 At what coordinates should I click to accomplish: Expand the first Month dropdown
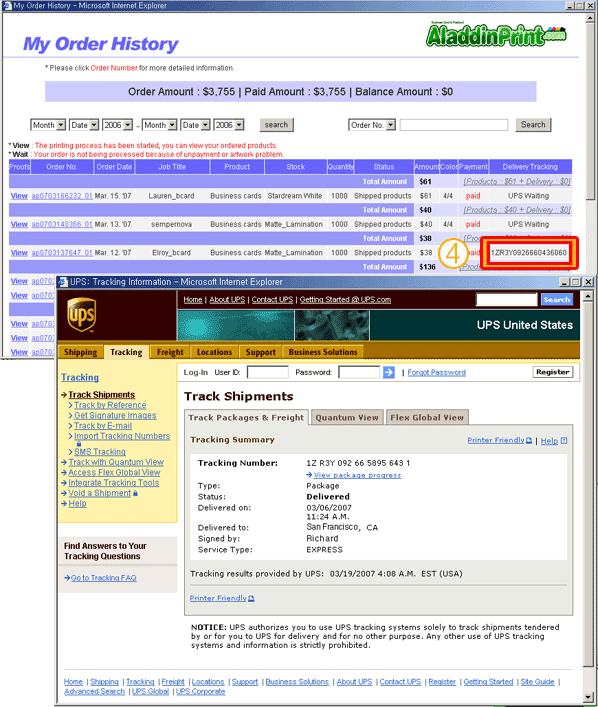point(61,125)
